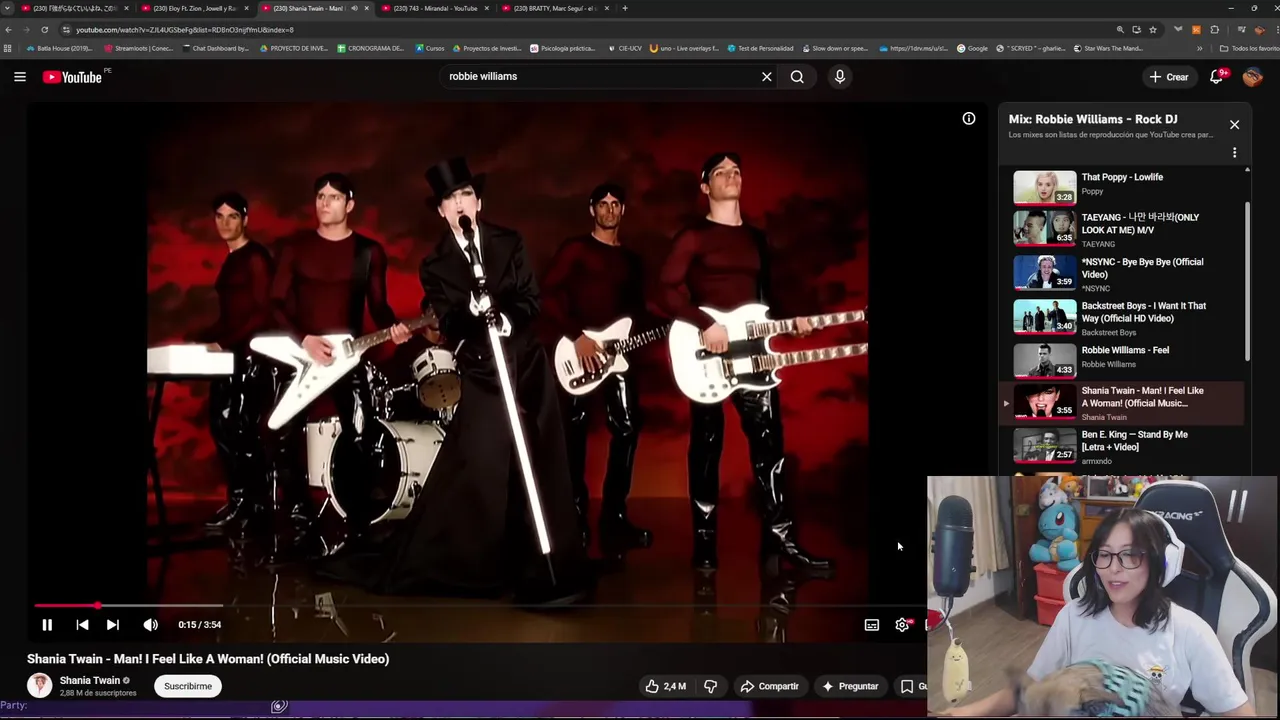
Task: Open the browser extensions puzzle icon
Action: 1215,30
